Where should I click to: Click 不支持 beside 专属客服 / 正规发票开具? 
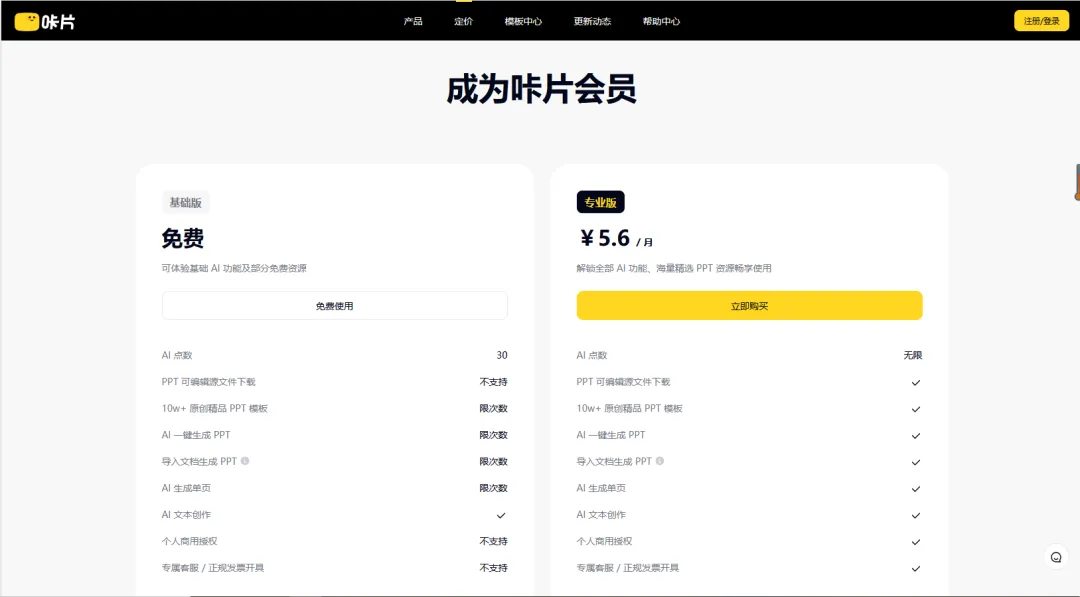click(x=494, y=568)
